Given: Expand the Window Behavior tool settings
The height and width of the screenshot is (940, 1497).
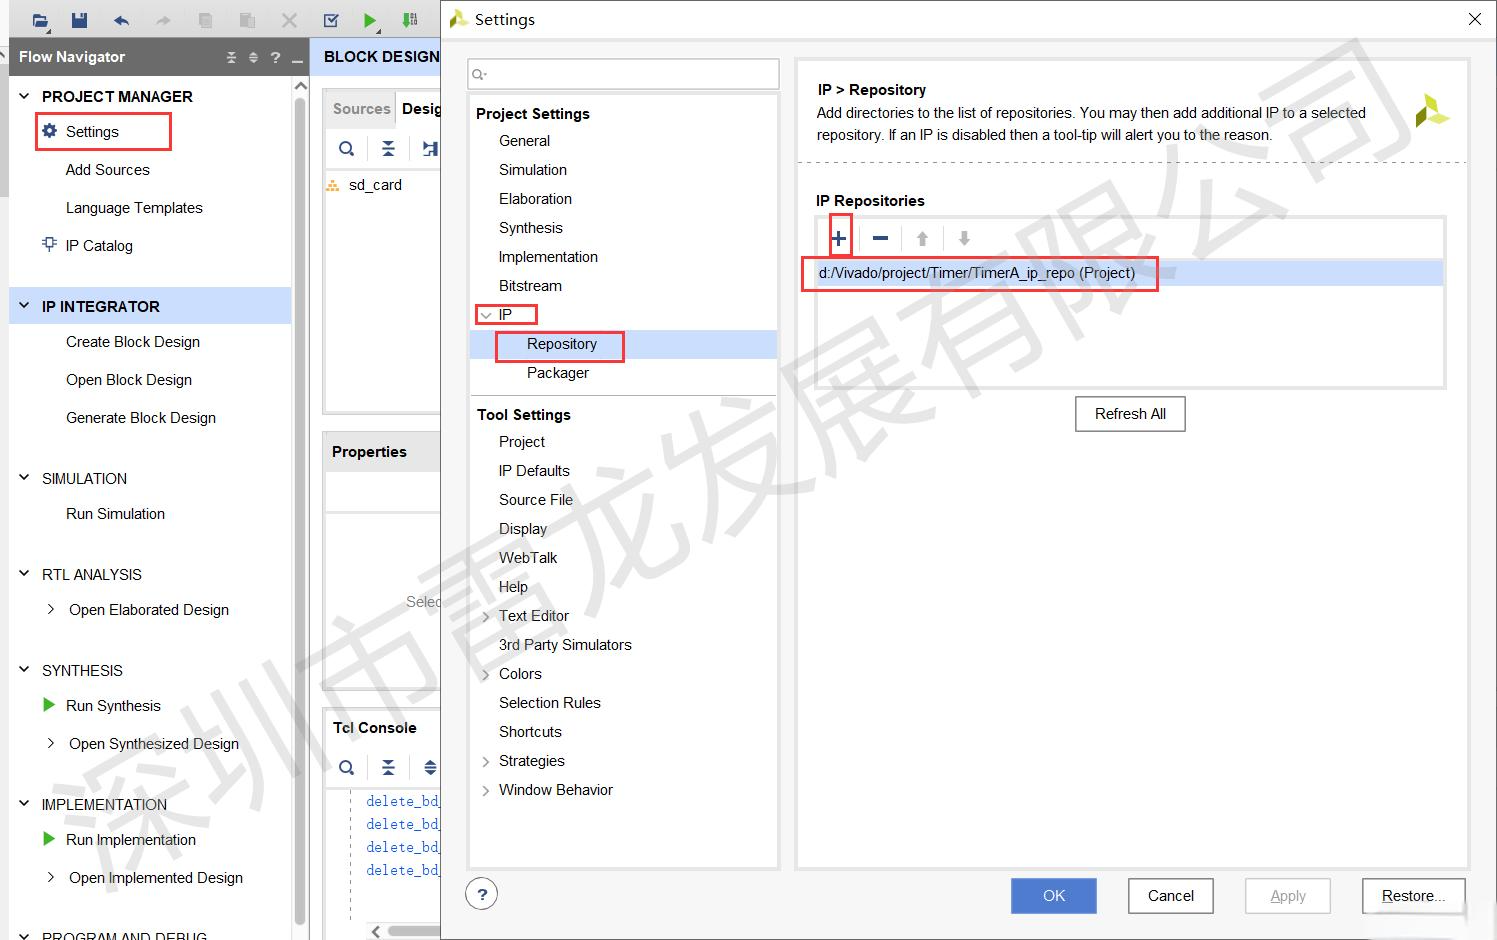Looking at the screenshot, I should point(486,790).
